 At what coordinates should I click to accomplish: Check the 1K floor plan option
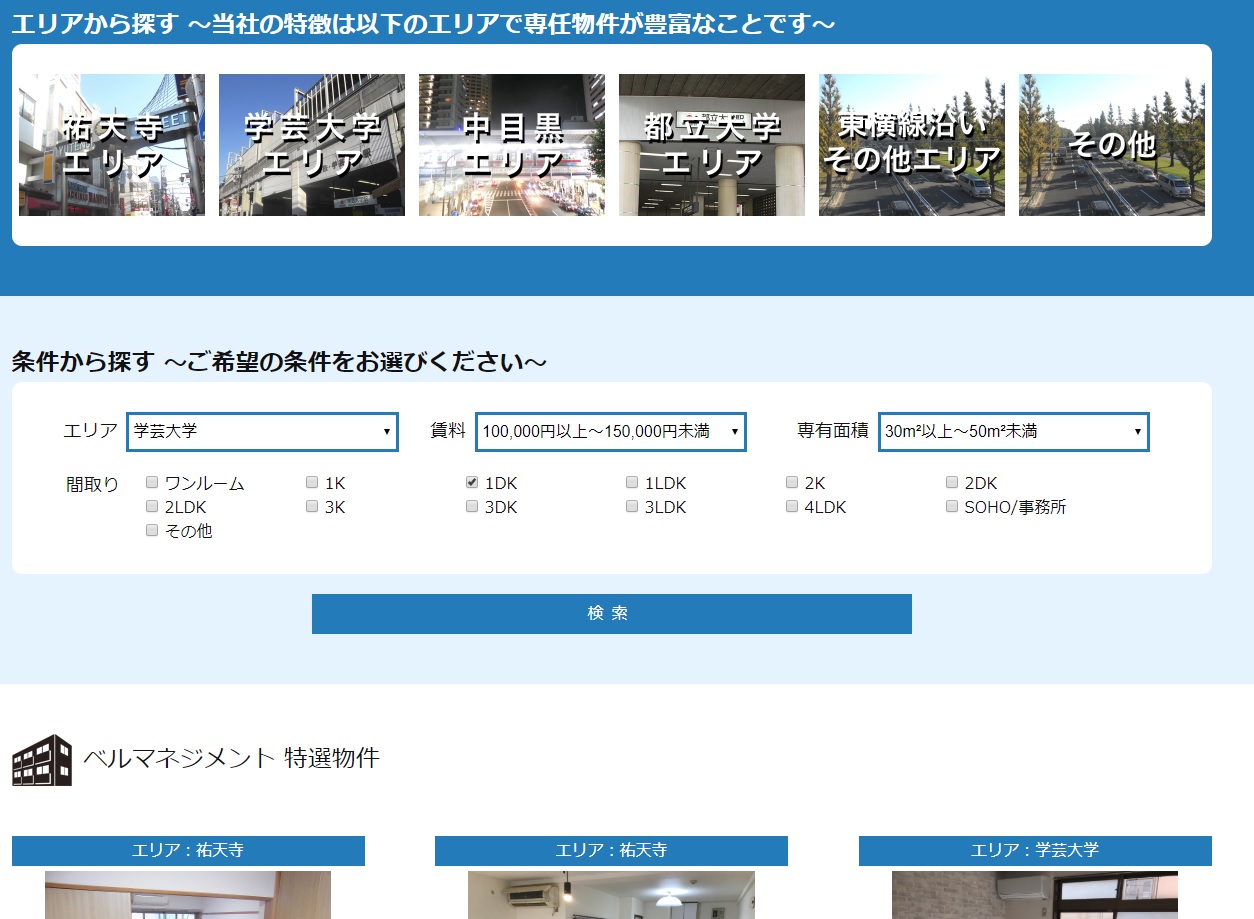[311, 482]
